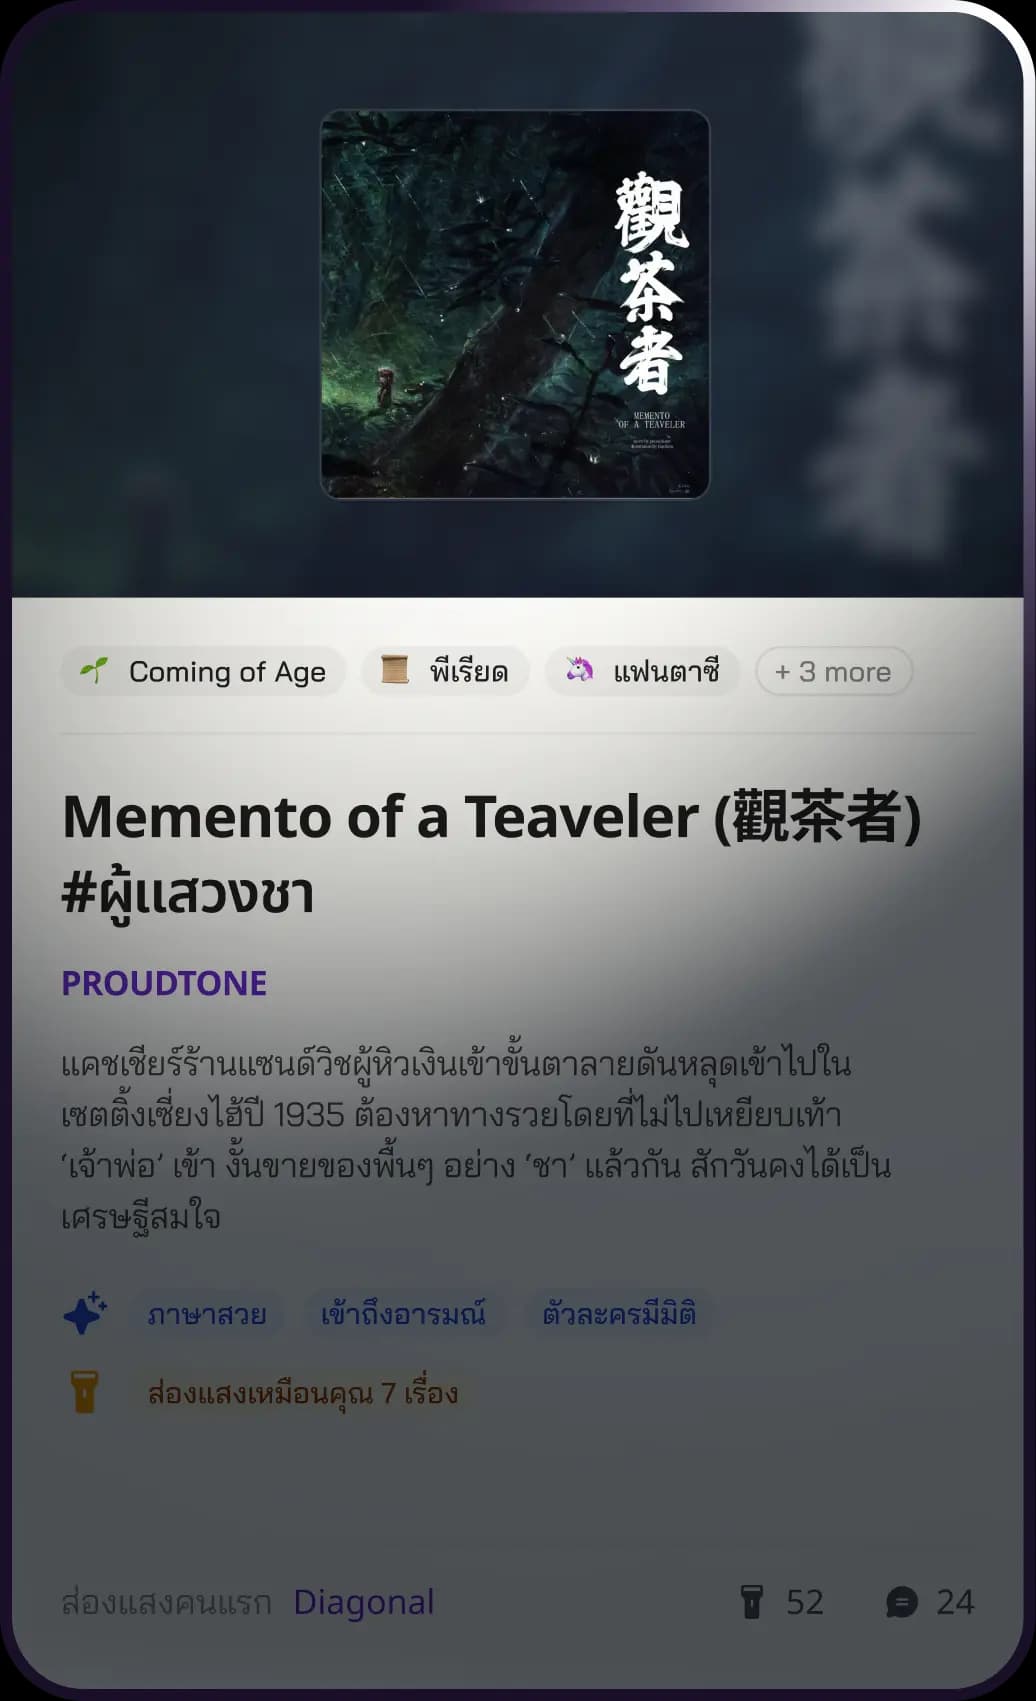Select the แฟนตาซี genre tag
Image resolution: width=1036 pixels, height=1701 pixels.
643,671
